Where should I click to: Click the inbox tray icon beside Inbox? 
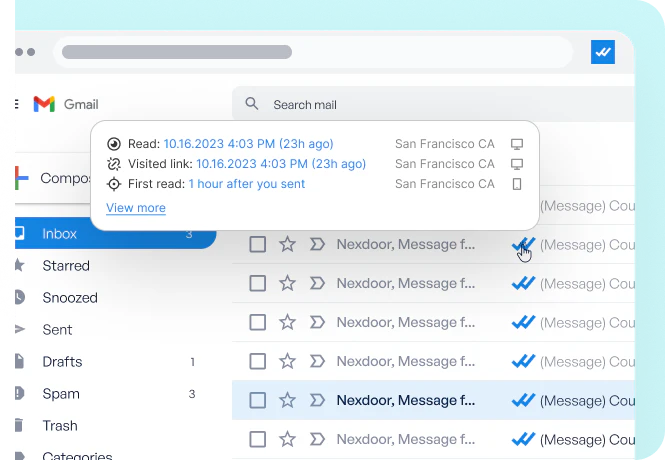click(x=20, y=233)
